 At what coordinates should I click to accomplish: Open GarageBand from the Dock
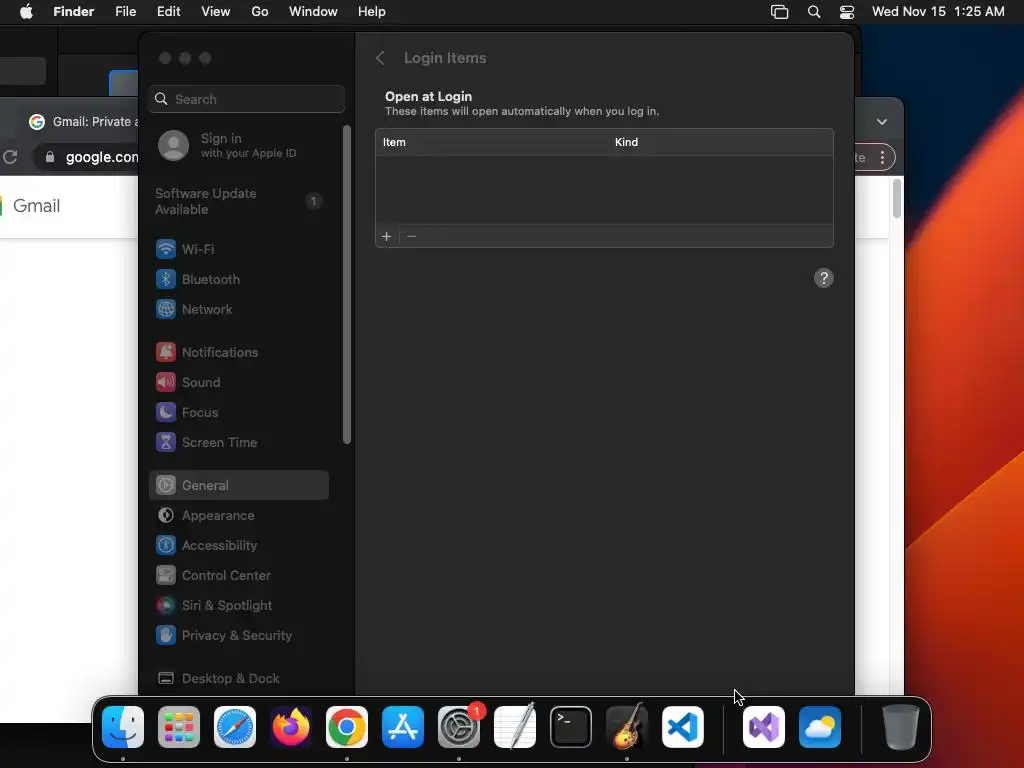(x=627, y=727)
